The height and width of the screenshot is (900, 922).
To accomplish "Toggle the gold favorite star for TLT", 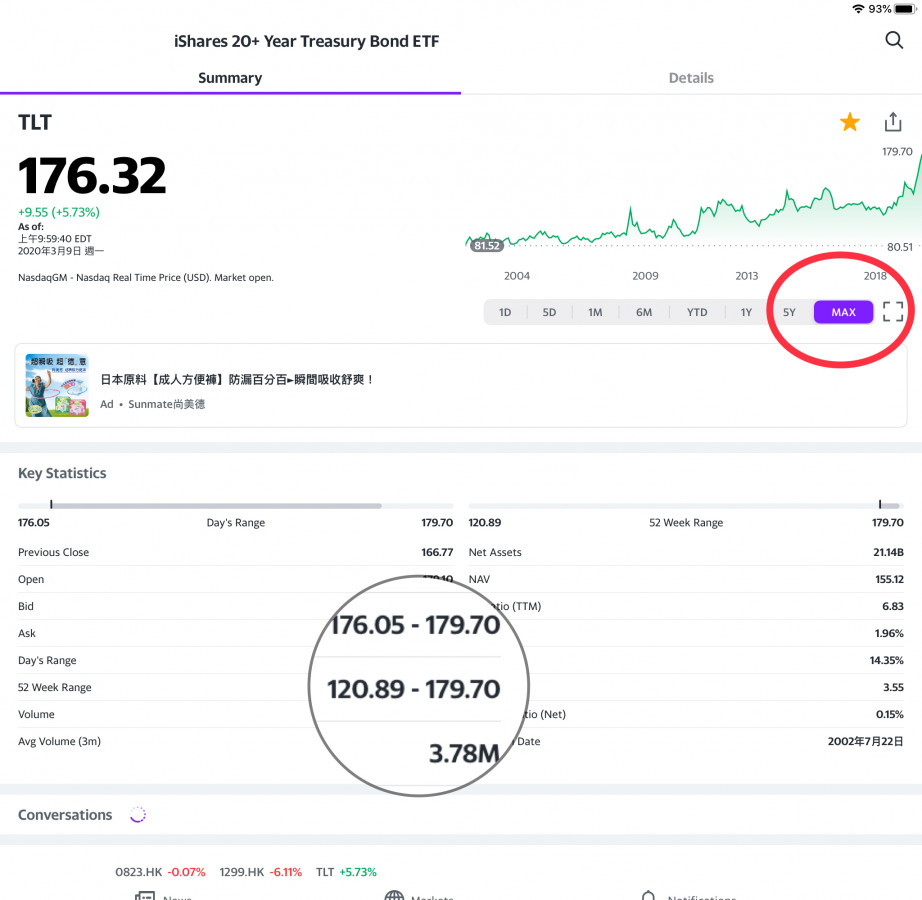I will pyautogui.click(x=850, y=122).
